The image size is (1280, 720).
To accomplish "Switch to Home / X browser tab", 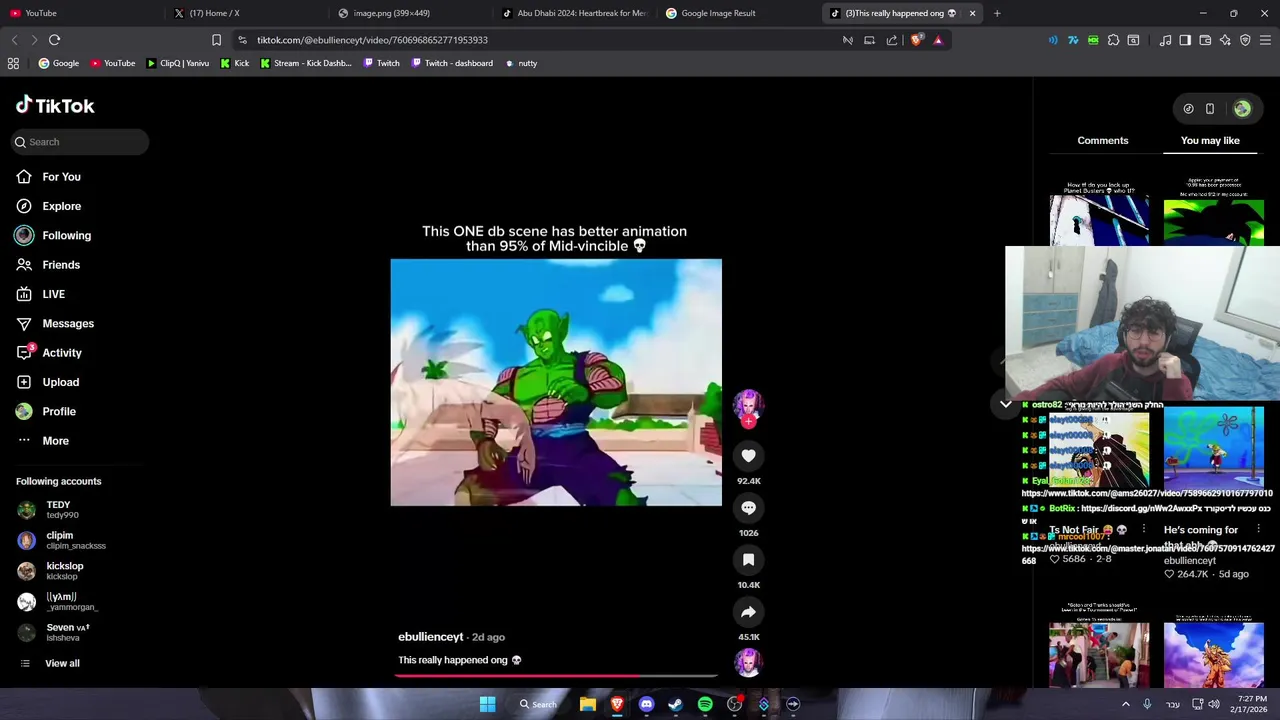I will [245, 13].
